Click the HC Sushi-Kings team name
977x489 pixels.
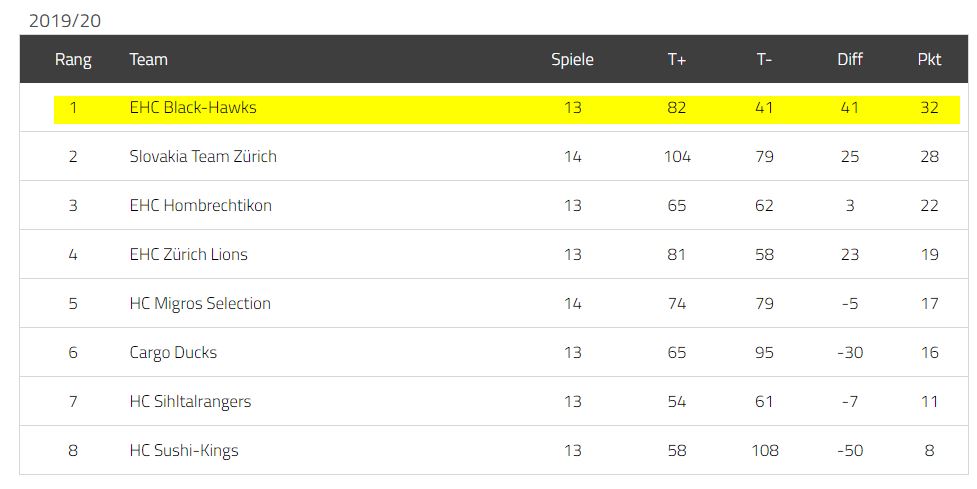[x=184, y=450]
